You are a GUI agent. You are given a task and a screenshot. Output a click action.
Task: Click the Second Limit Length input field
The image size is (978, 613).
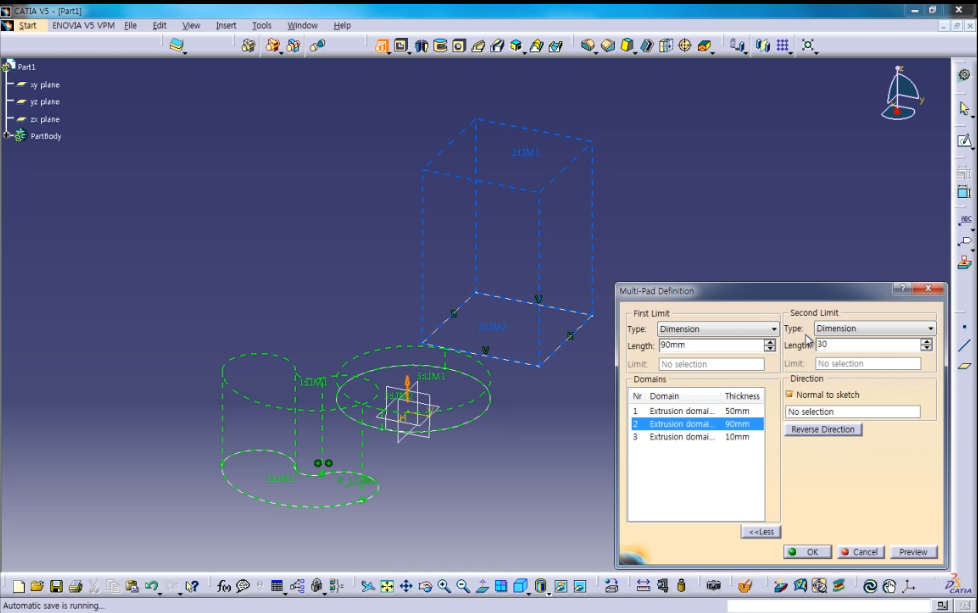[866, 345]
